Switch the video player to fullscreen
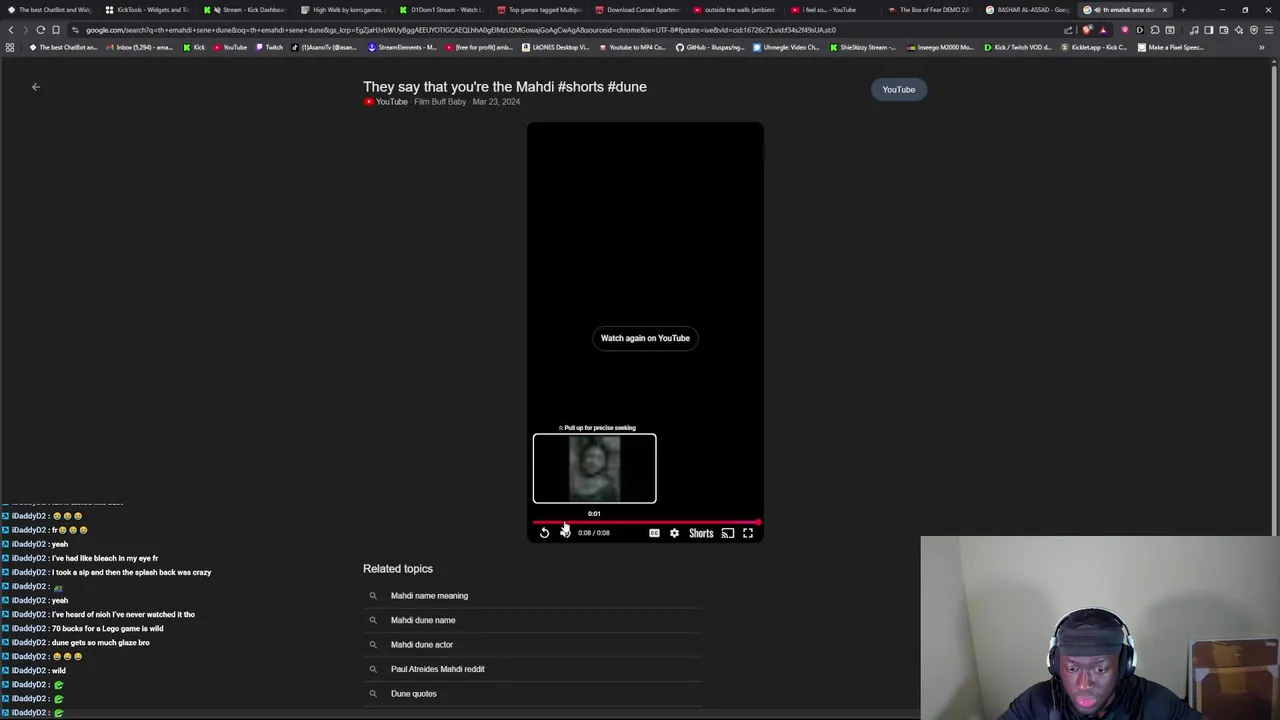1280x720 pixels. point(748,533)
